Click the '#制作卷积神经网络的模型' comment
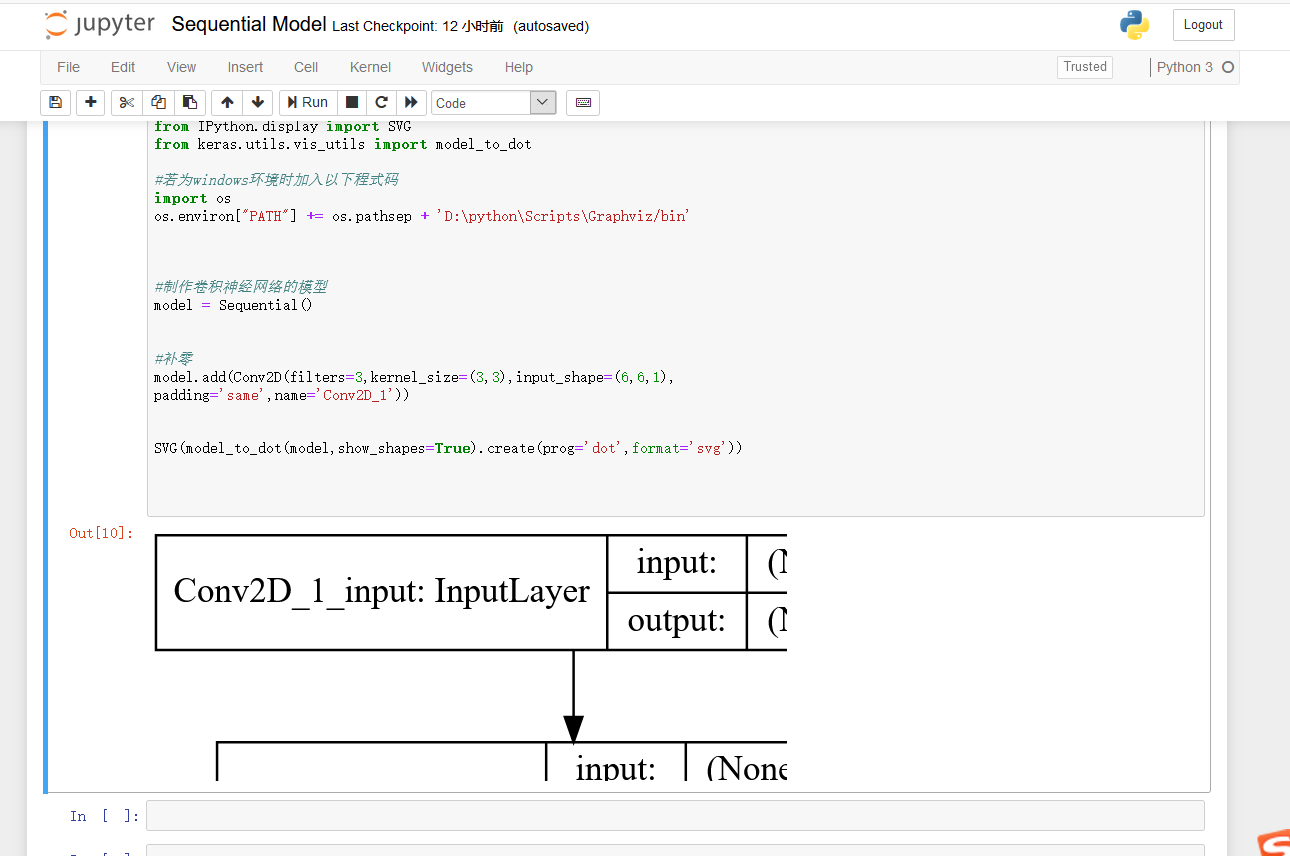Image resolution: width=1290 pixels, height=856 pixels. [241, 287]
